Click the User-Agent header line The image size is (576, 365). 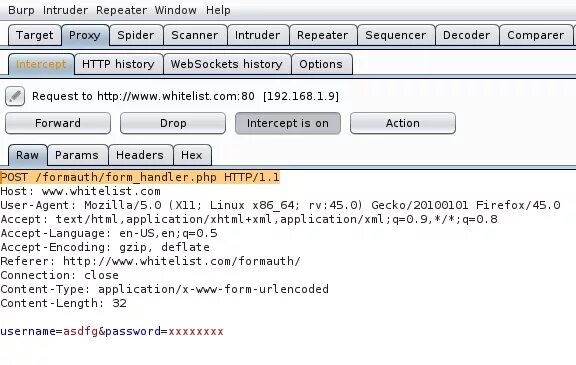point(280,205)
